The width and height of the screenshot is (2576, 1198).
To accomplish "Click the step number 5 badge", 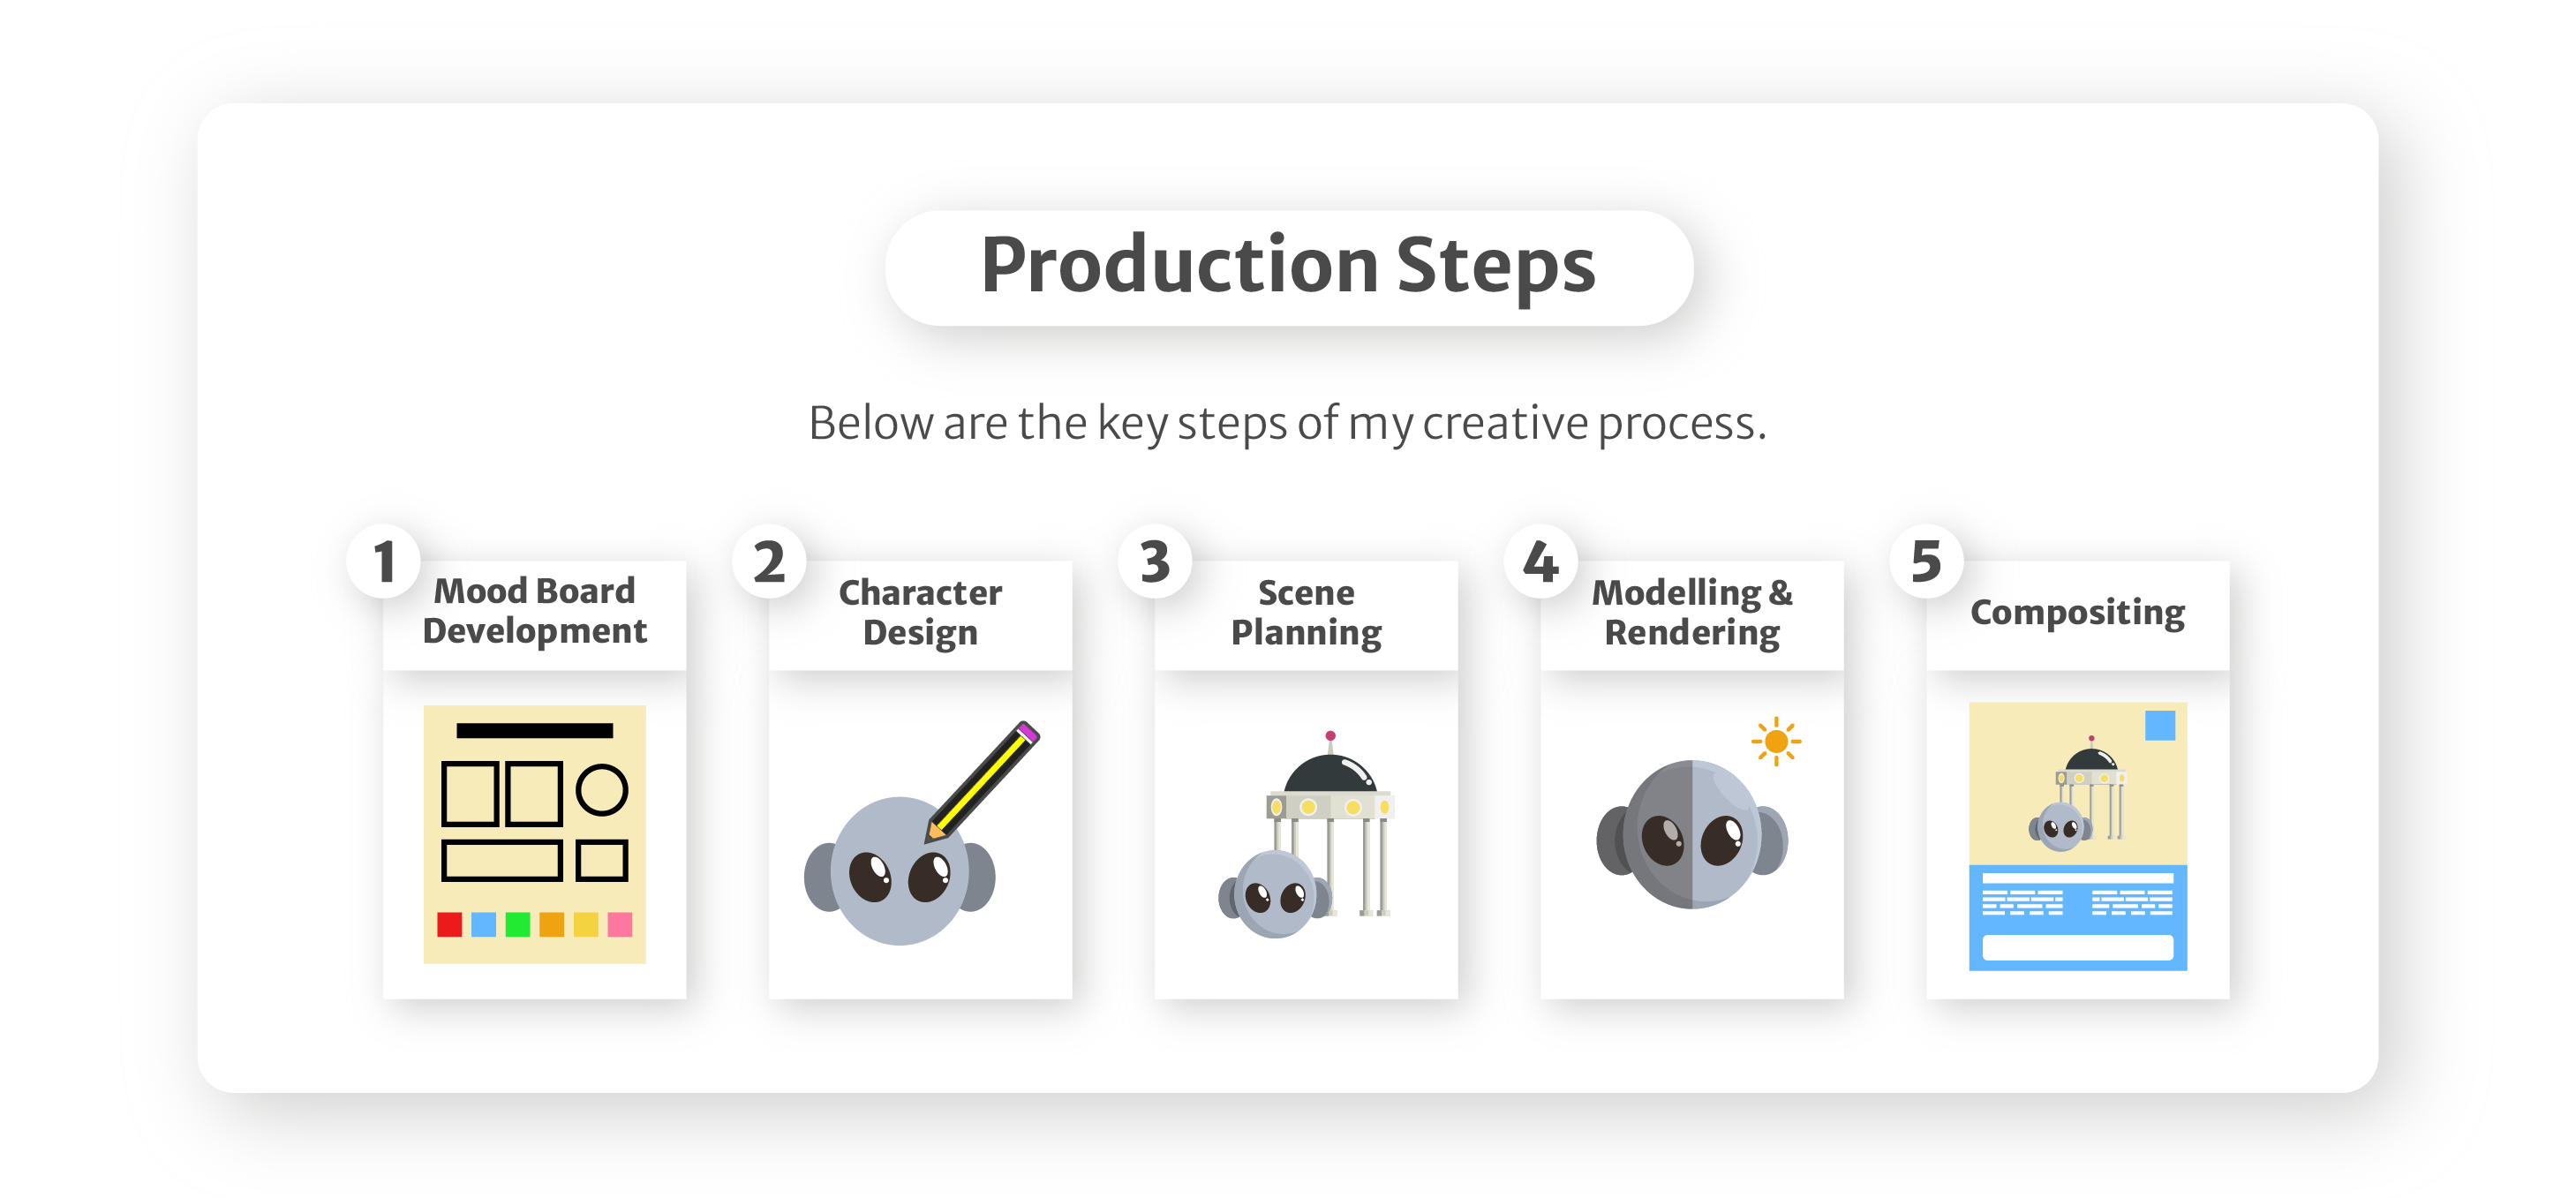I will click(1926, 562).
